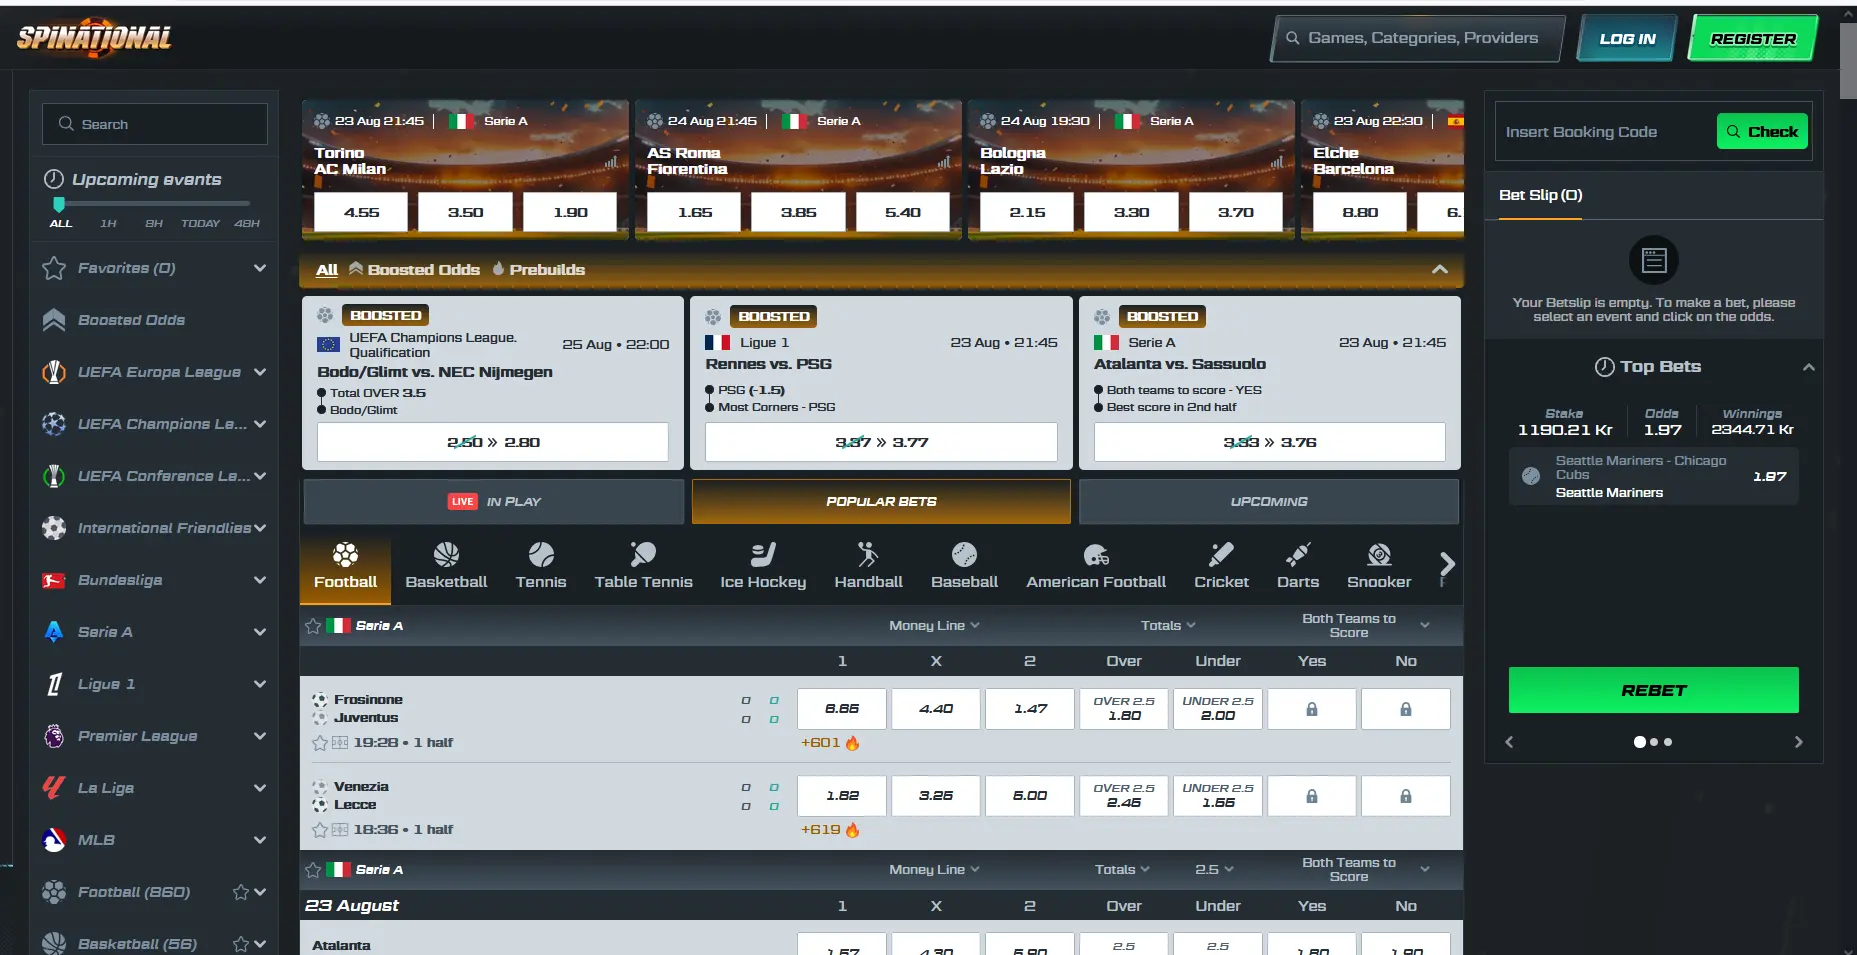Select the Football sport icon
This screenshot has height=955, width=1857.
345,555
